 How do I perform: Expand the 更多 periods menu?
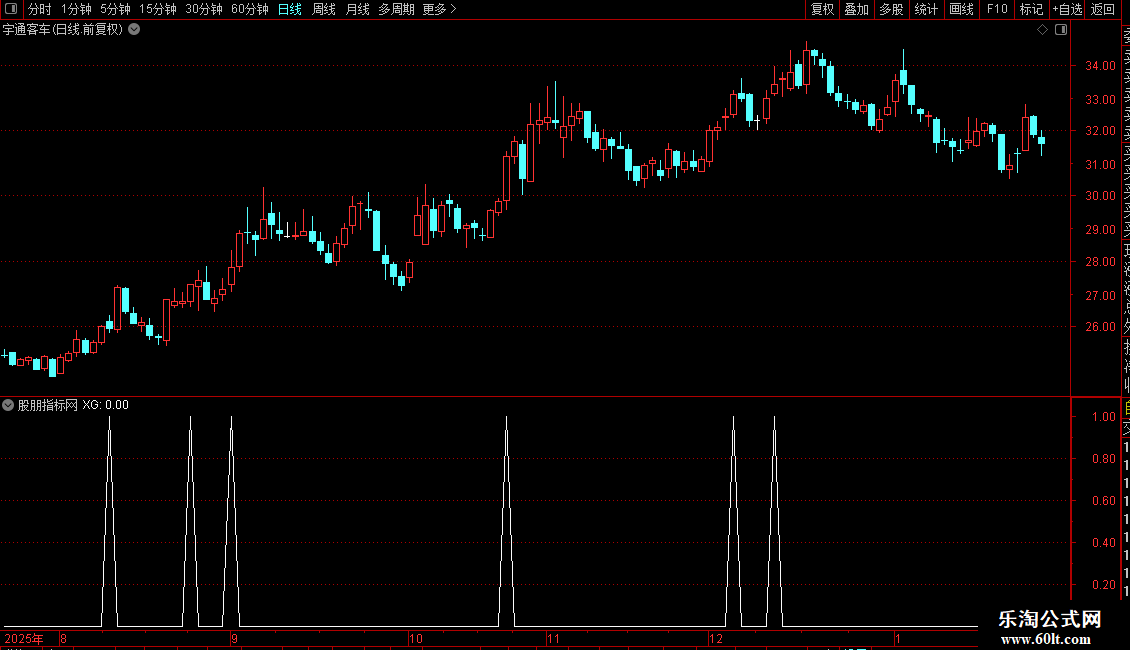click(x=439, y=9)
